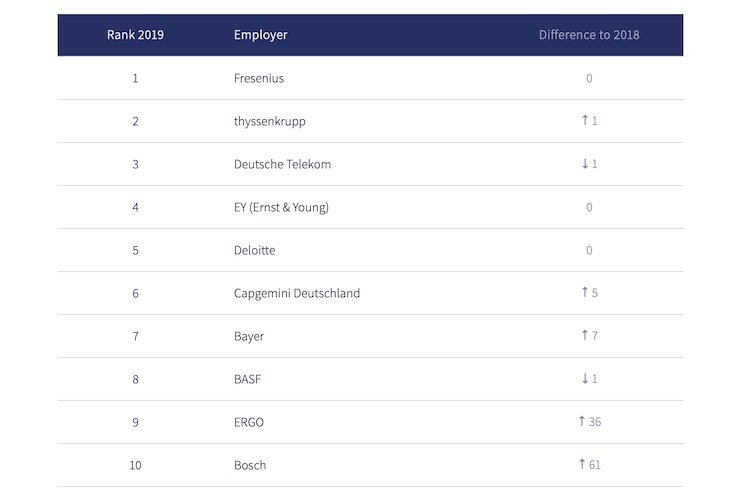
Task: Click the BASF employer entry
Action: [x=247, y=379]
